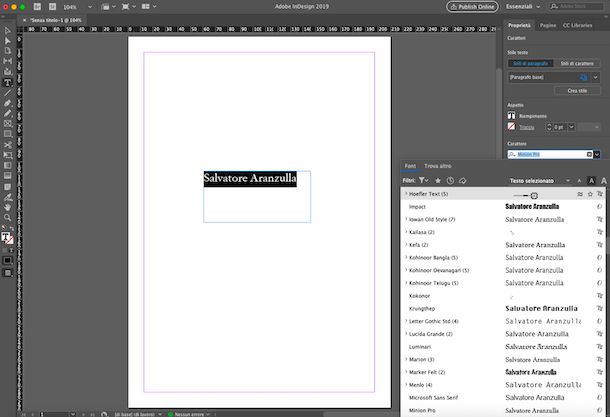The image size is (610, 417).
Task: Open the Traccia stroke link
Action: 526,128
